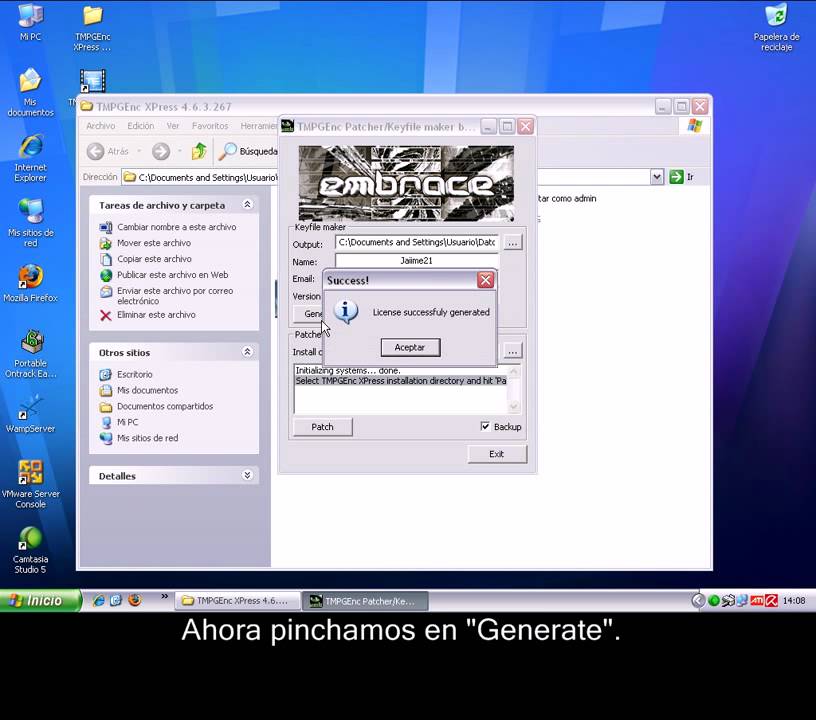This screenshot has width=816, height=720.
Task: Select the Portable Ontrack desktop icon
Action: 30,354
